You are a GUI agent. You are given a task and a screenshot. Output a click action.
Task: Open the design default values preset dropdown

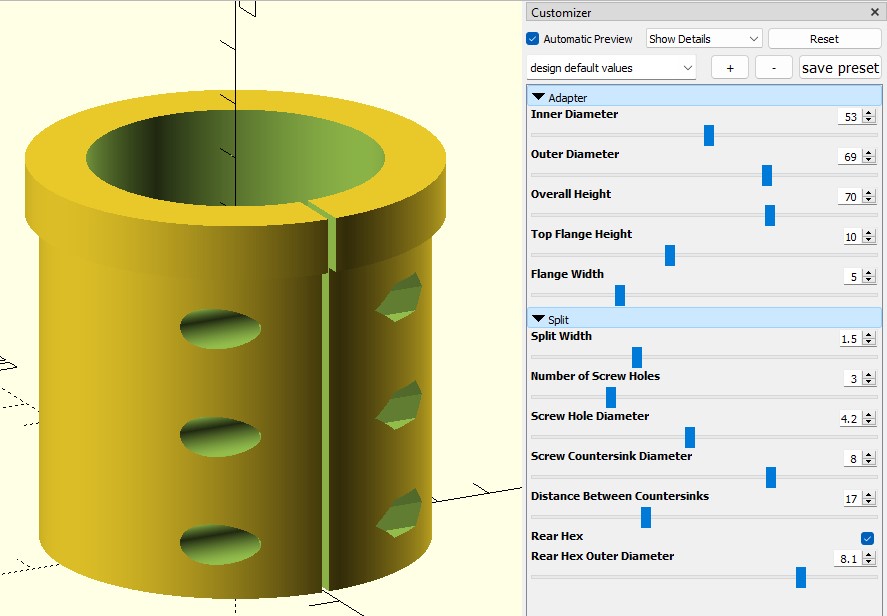coord(609,67)
